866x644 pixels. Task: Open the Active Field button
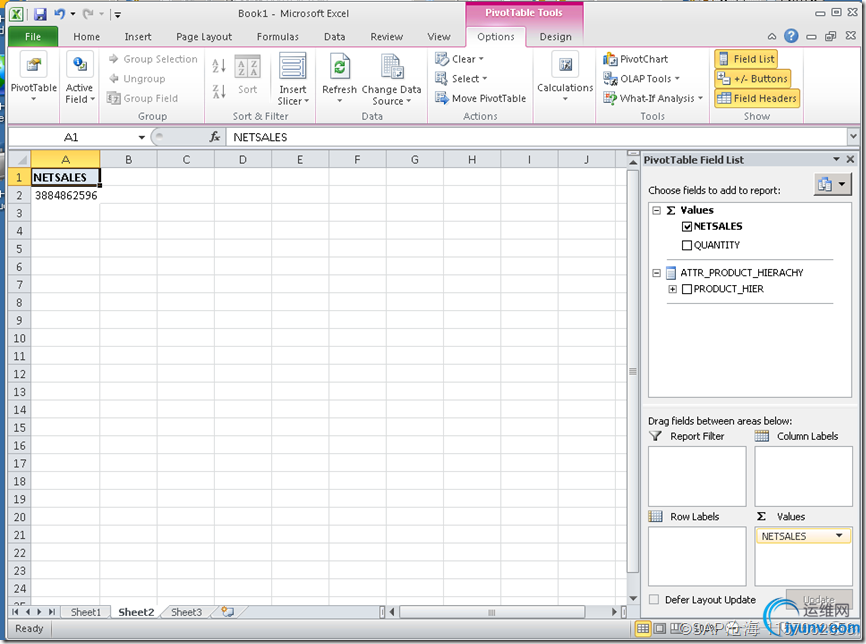coord(80,78)
